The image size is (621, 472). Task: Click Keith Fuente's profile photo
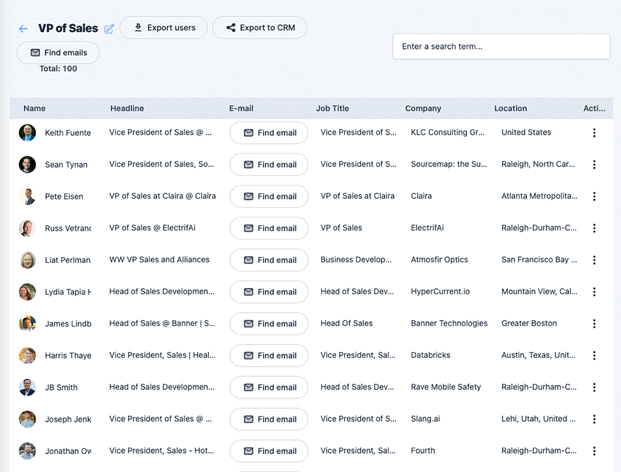(27, 133)
